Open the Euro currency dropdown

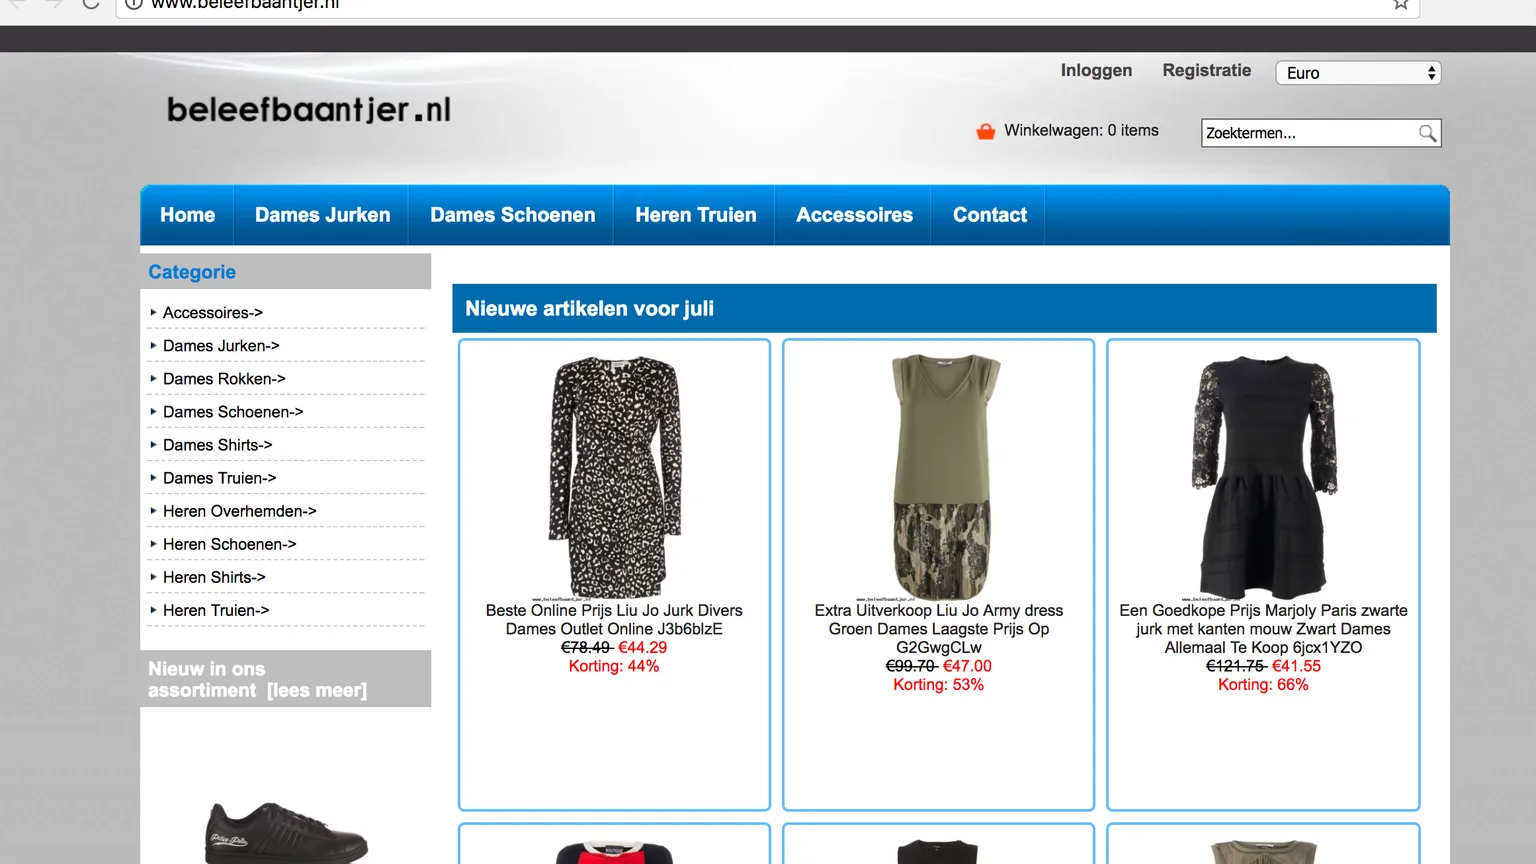pos(1358,73)
